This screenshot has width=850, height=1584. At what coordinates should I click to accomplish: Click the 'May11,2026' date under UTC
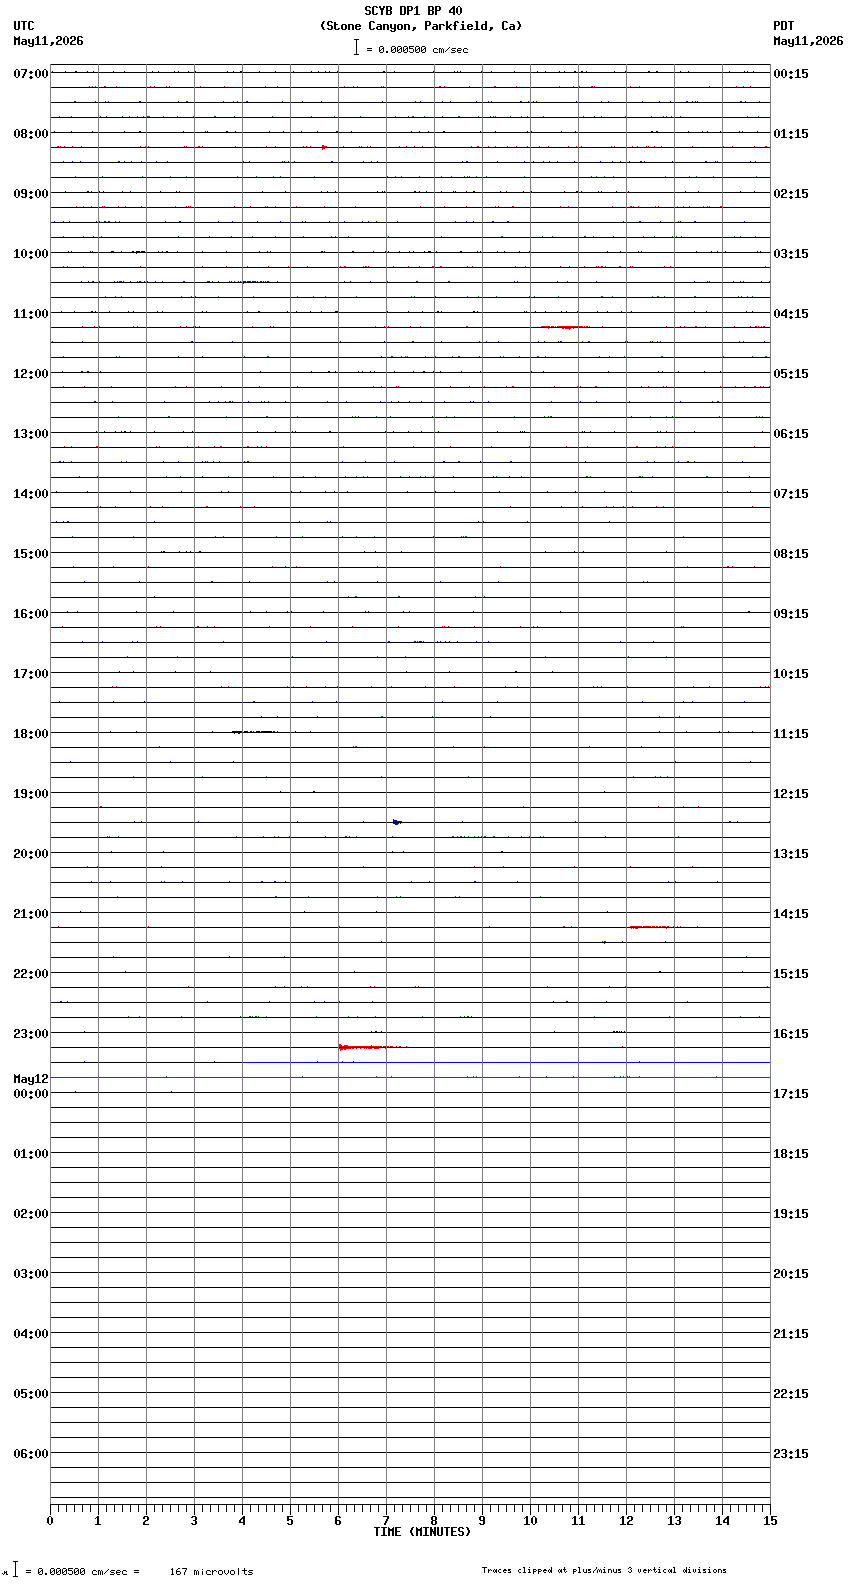(48, 41)
